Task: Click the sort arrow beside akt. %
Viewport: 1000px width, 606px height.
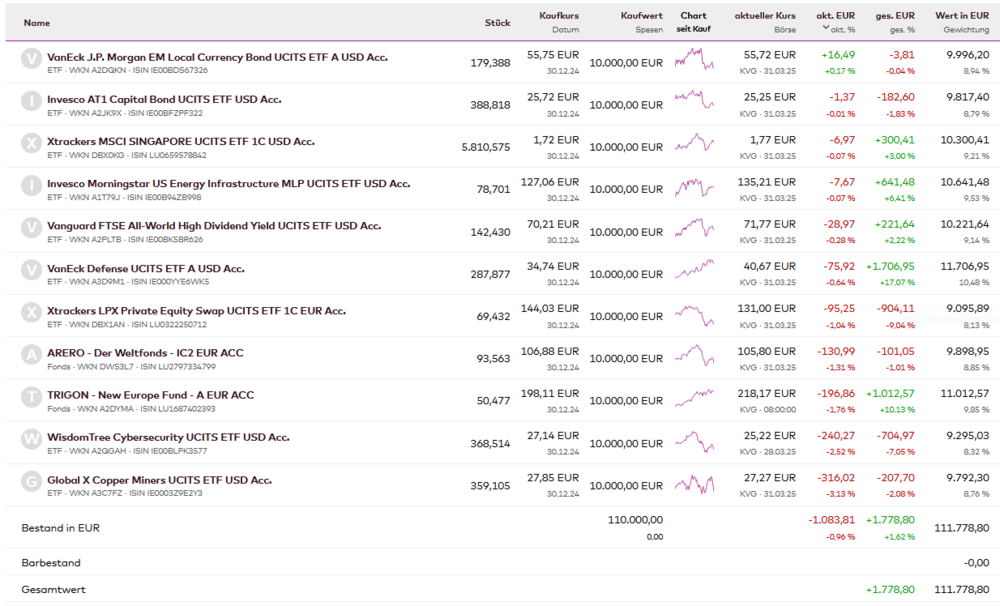Action: (826, 28)
